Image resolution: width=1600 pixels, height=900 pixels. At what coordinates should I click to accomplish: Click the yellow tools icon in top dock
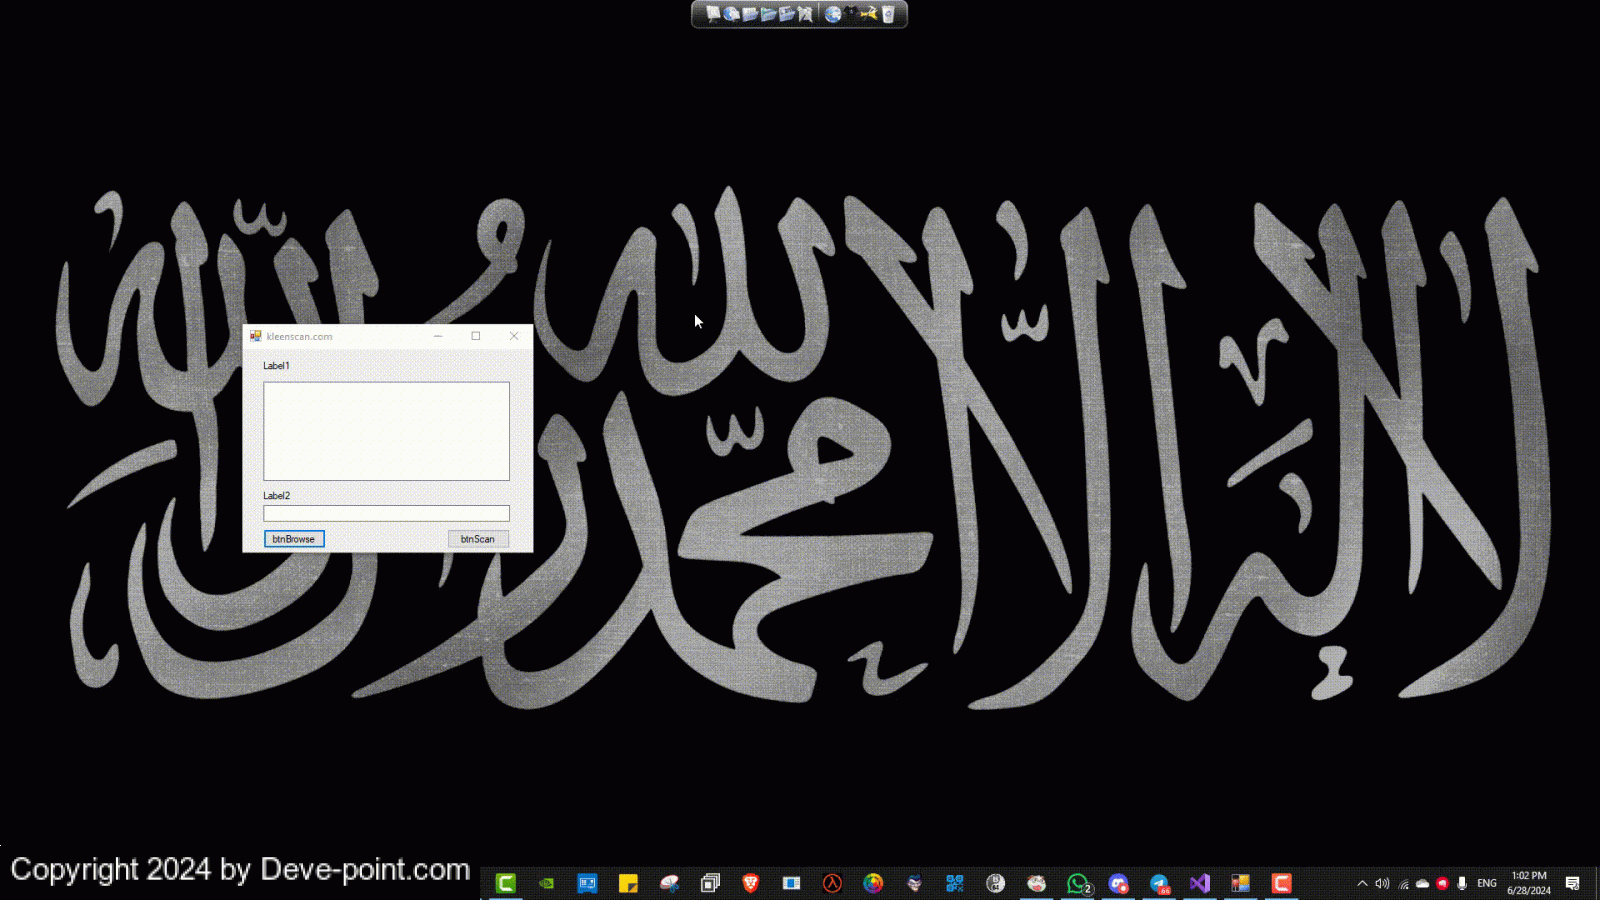click(869, 14)
